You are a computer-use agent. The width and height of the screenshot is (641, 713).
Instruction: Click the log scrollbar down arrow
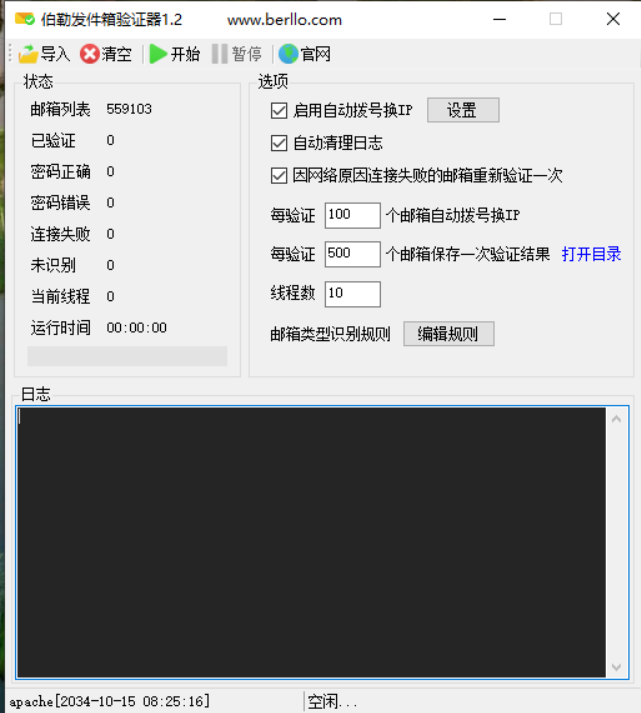click(x=618, y=666)
